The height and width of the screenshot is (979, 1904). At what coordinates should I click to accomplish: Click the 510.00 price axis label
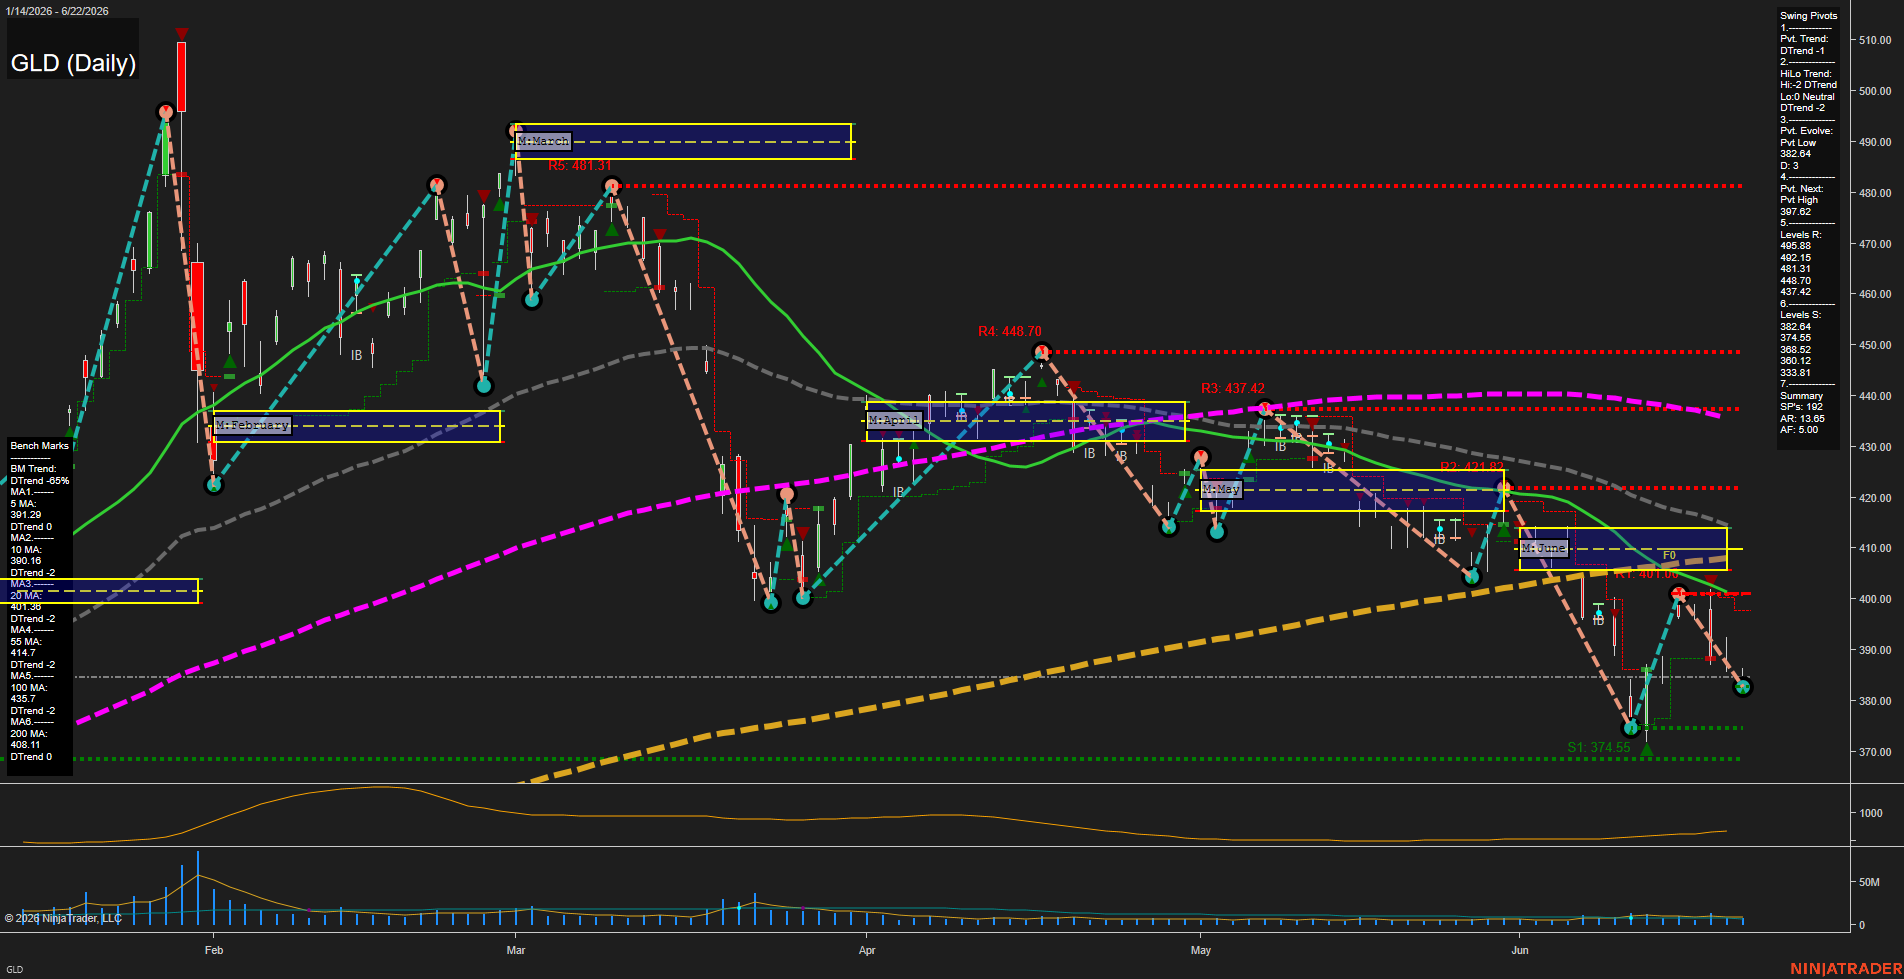tap(1875, 40)
